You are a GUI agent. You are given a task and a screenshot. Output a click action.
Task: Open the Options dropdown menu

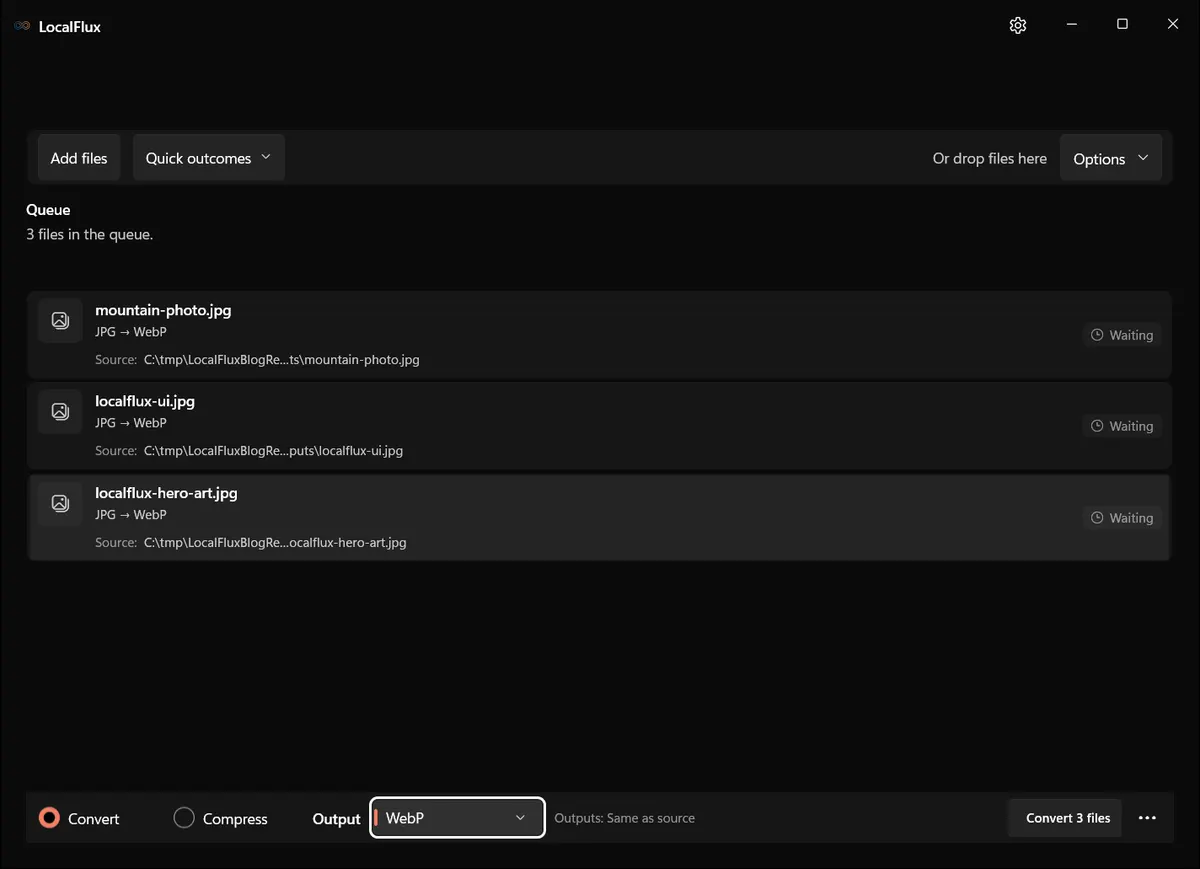click(x=1111, y=159)
